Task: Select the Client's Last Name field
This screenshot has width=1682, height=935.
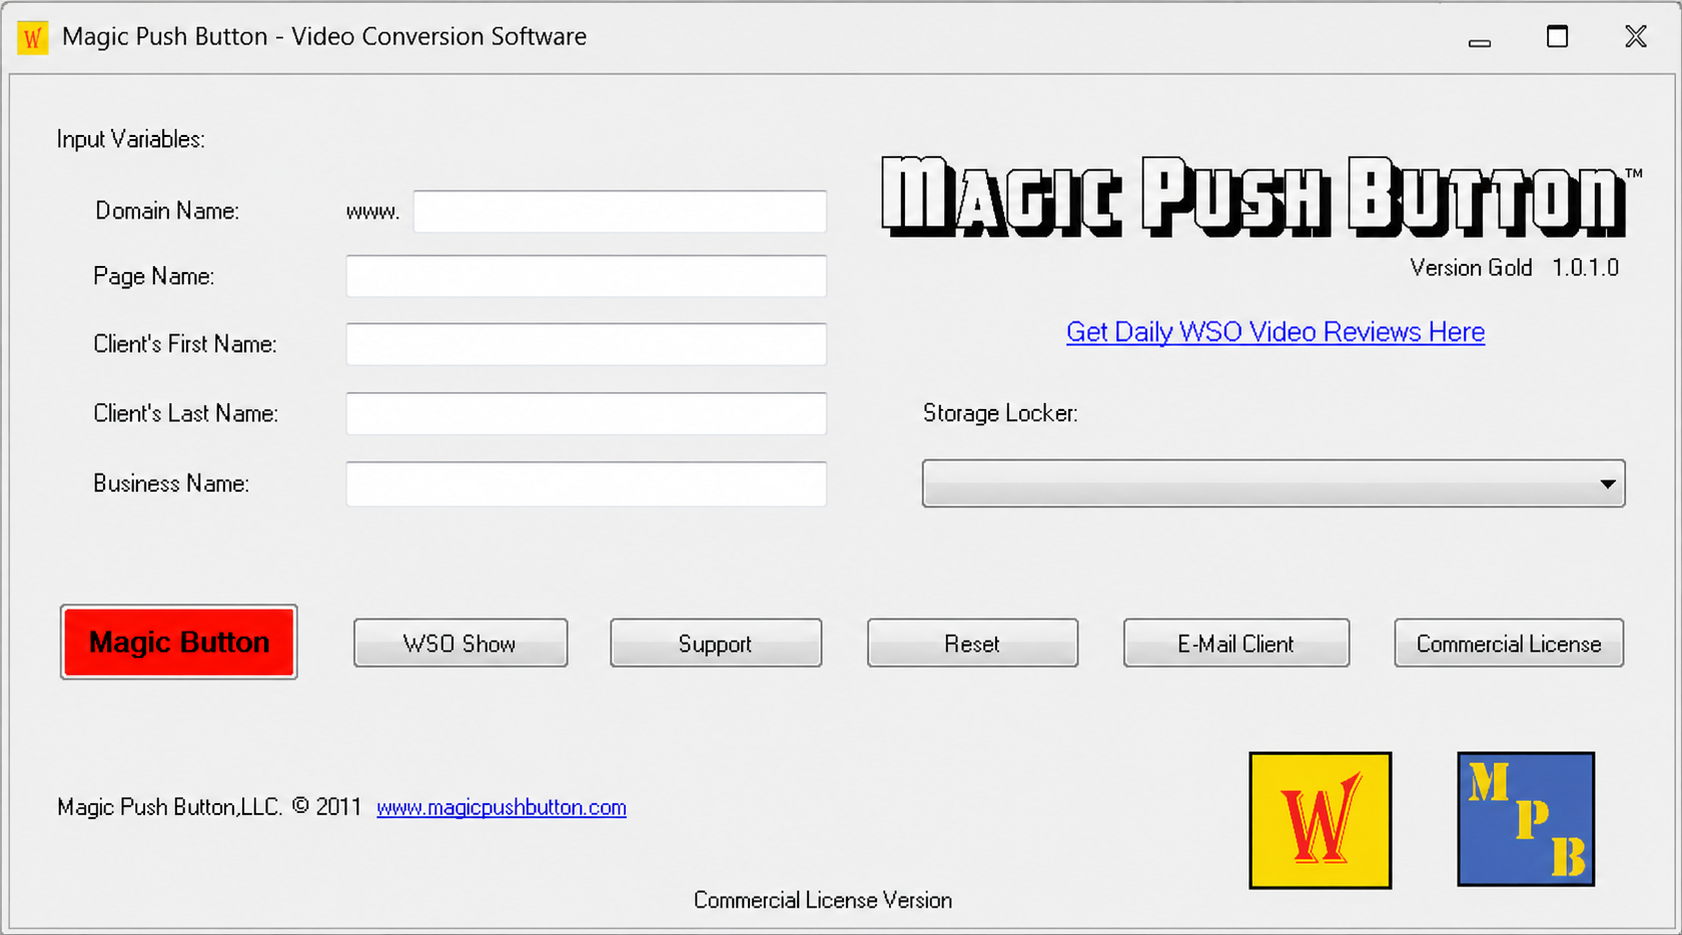Action: (586, 413)
